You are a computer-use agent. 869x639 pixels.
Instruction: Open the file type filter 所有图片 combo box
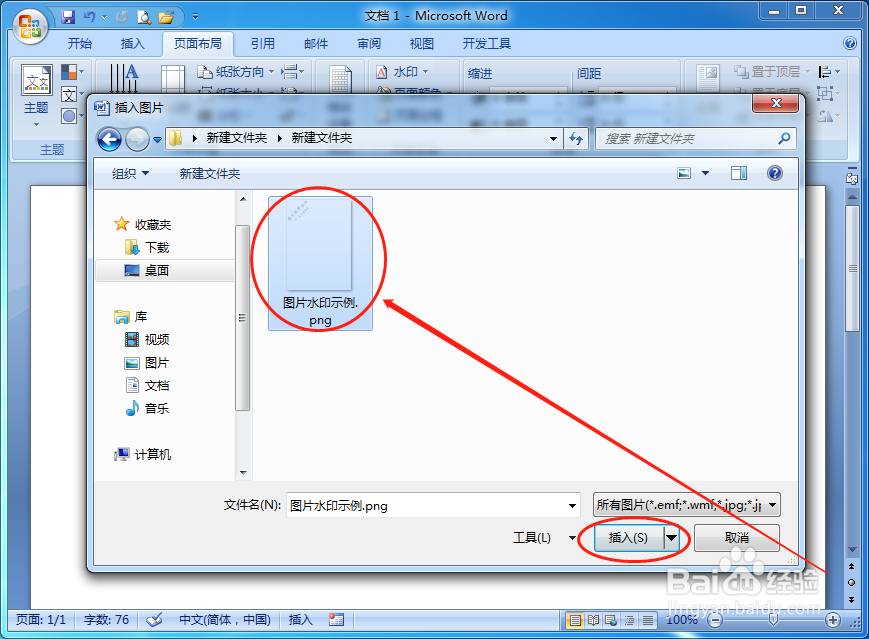coord(687,505)
